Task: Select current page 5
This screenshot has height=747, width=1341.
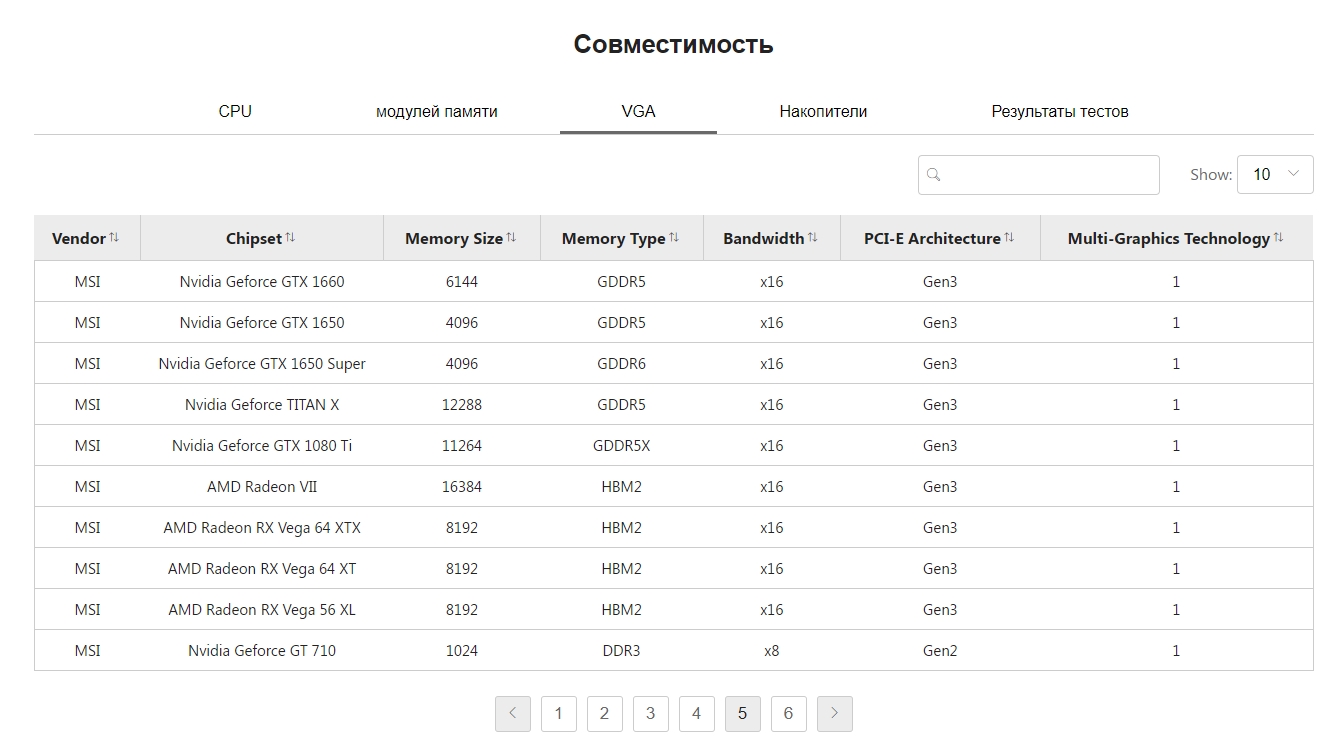Action: tap(743, 713)
